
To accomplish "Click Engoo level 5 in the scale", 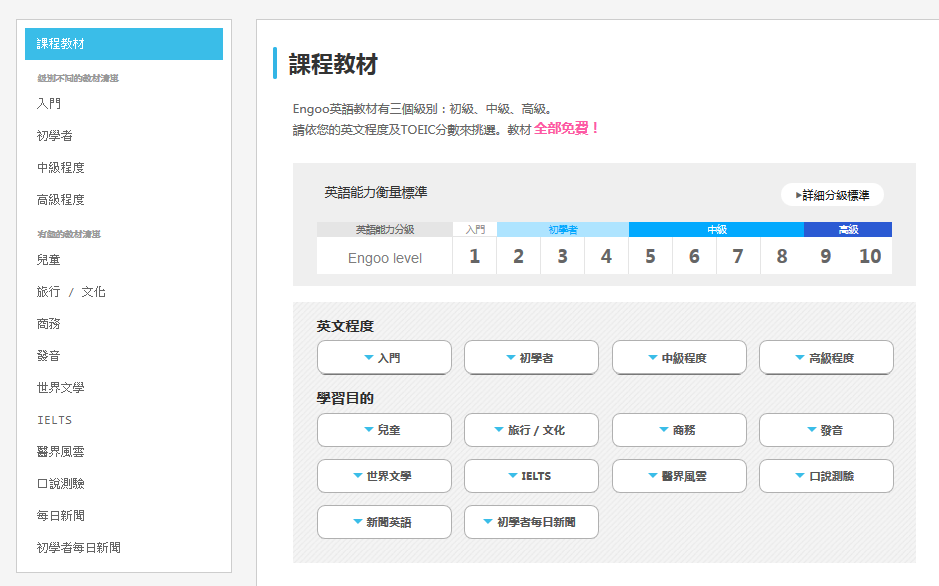I will pyautogui.click(x=650, y=257).
